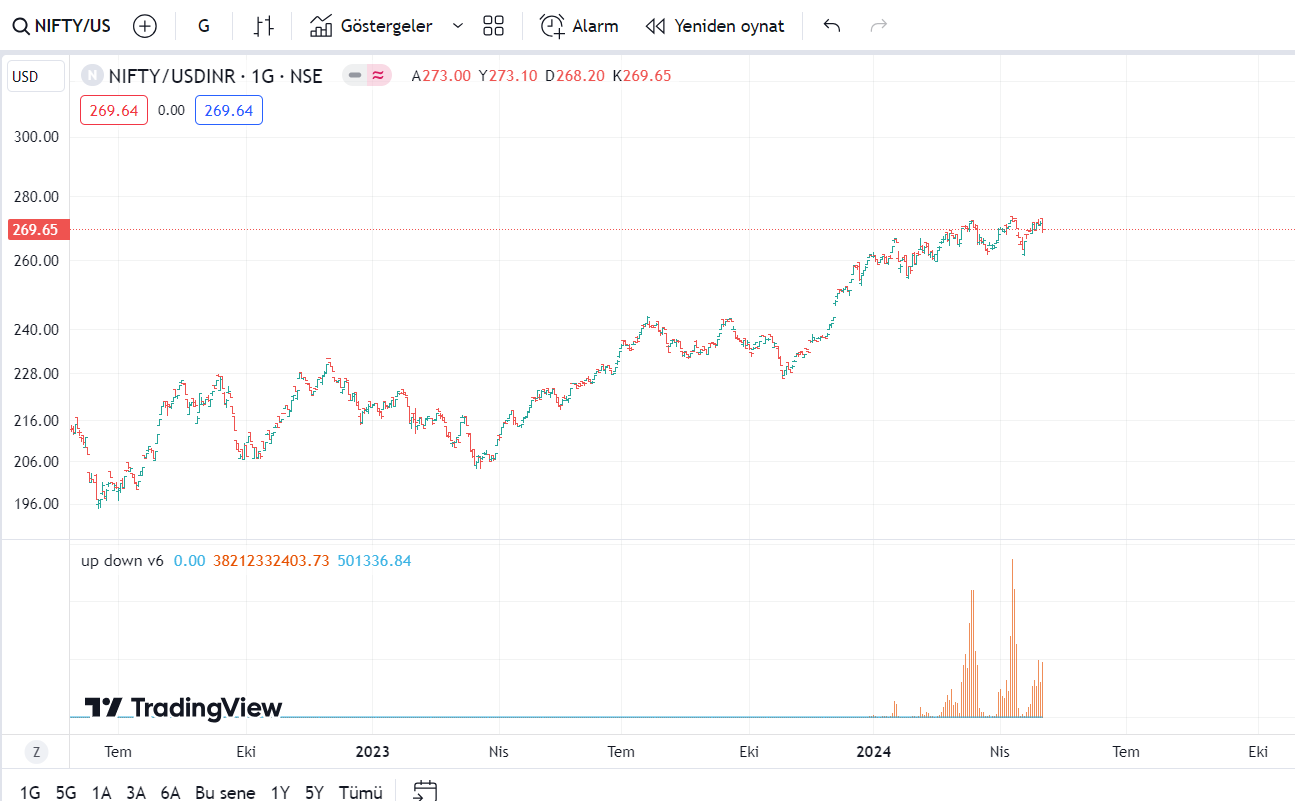Open the G timeframe interval dropdown
This screenshot has height=801, width=1295.
click(204, 26)
